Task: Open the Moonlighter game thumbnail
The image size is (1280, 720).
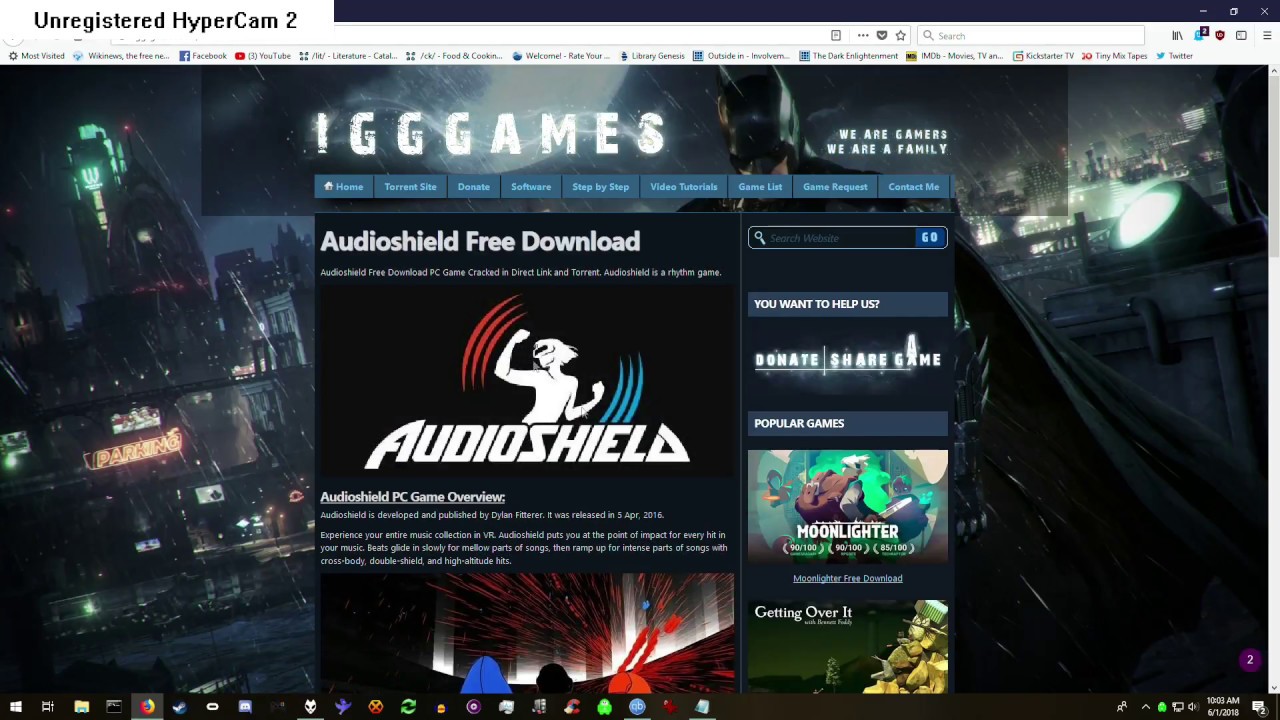Action: click(x=848, y=507)
